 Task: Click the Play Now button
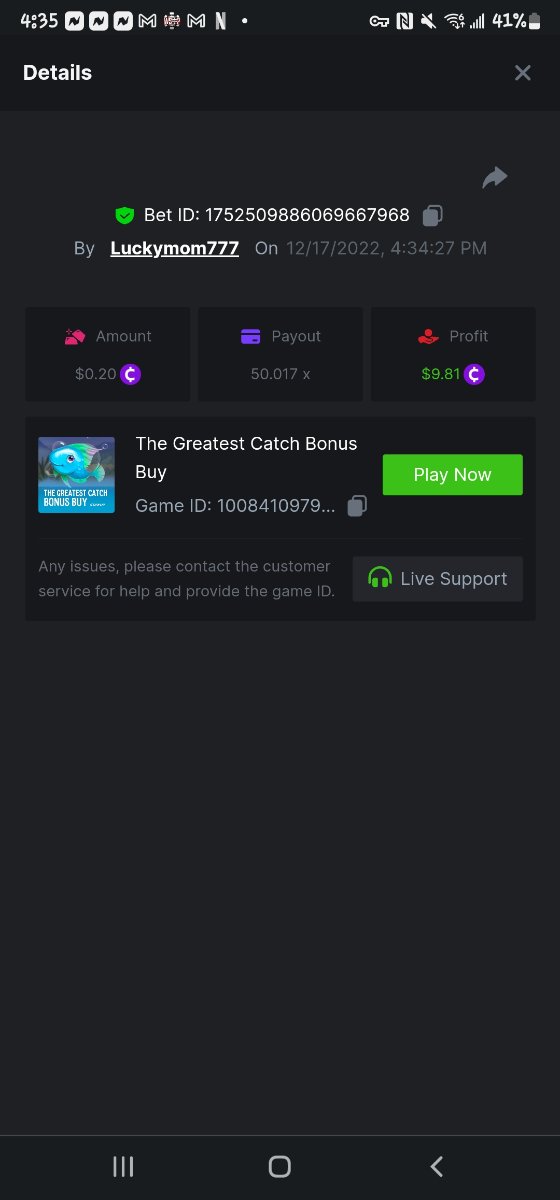coord(452,475)
